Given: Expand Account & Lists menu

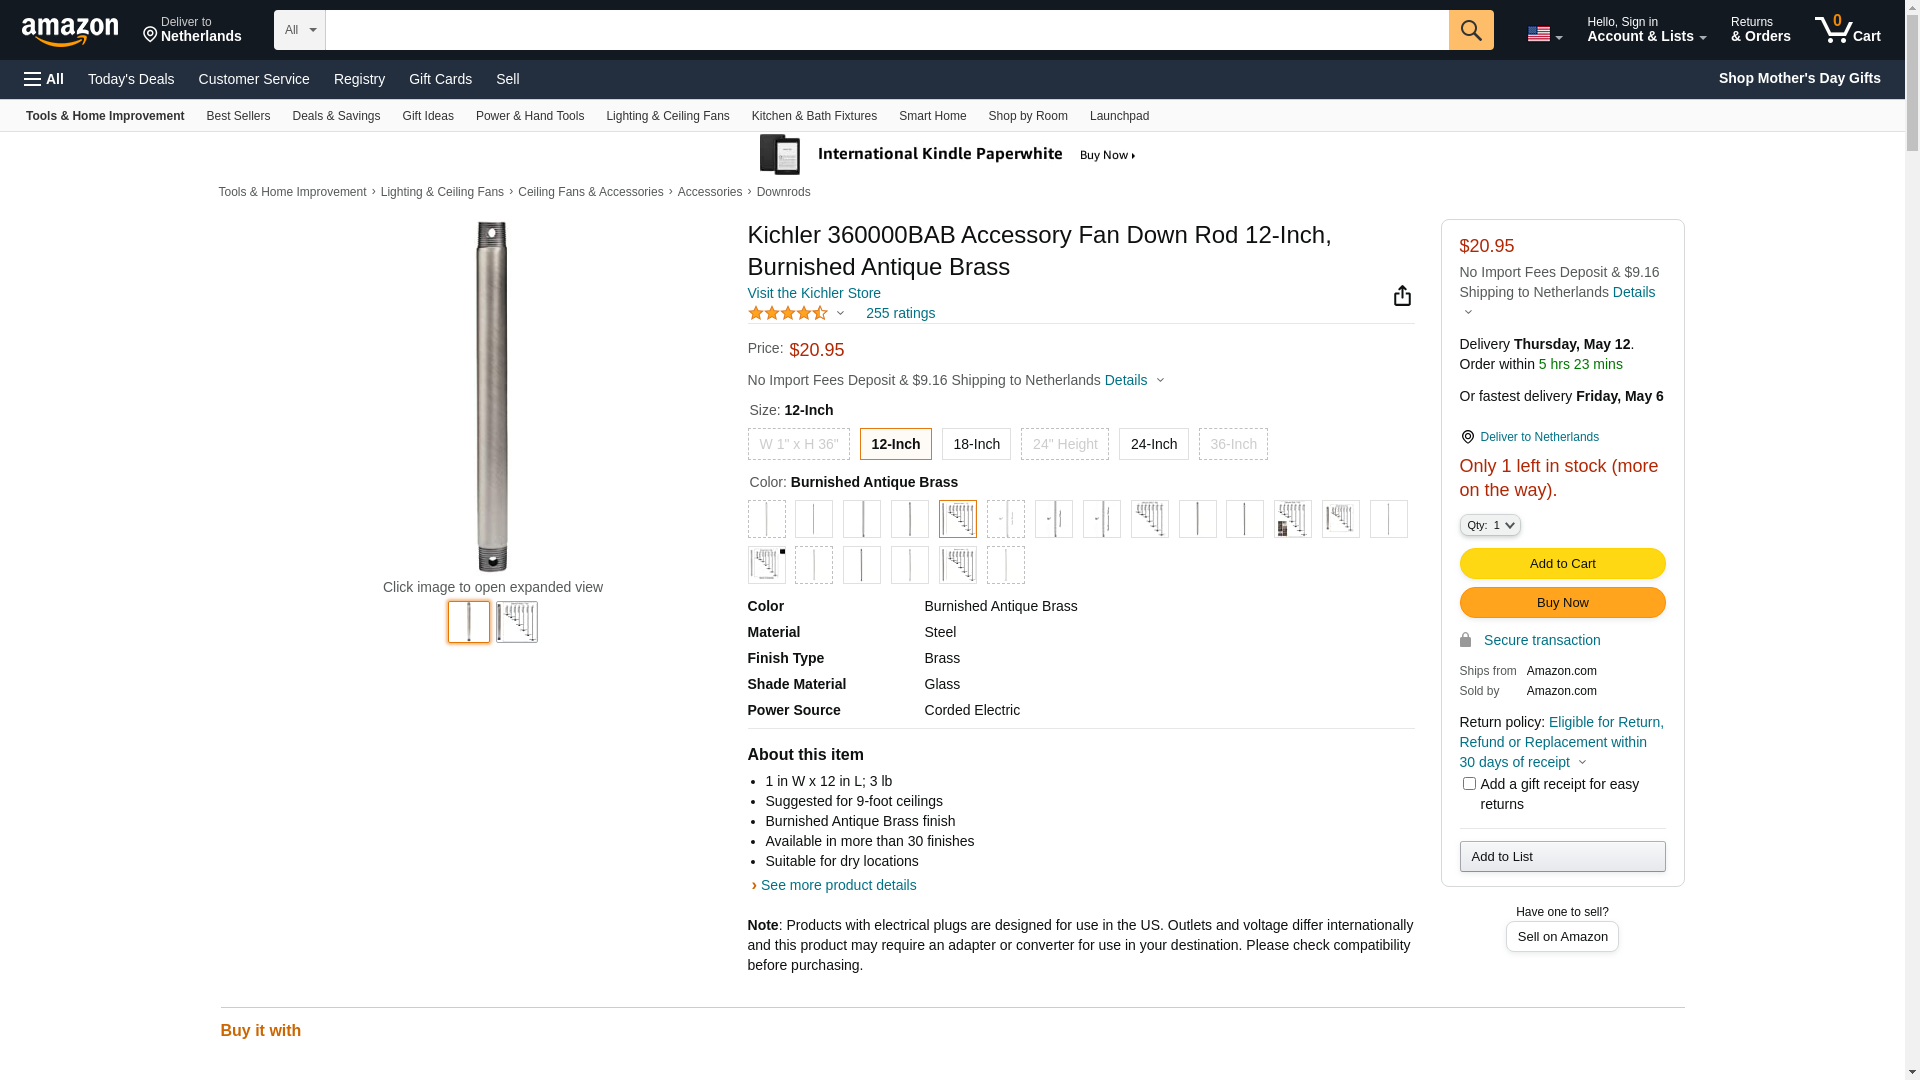Looking at the screenshot, I should (x=1646, y=30).
